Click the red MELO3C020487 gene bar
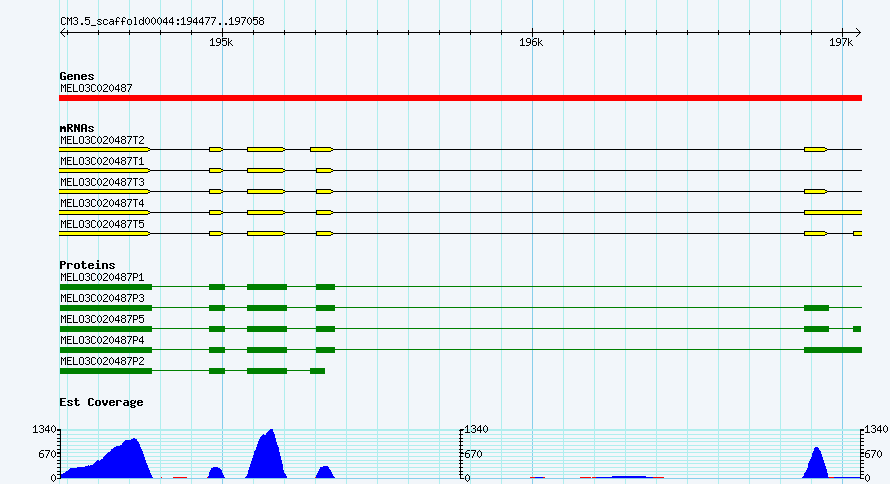890x484 pixels. [460, 98]
